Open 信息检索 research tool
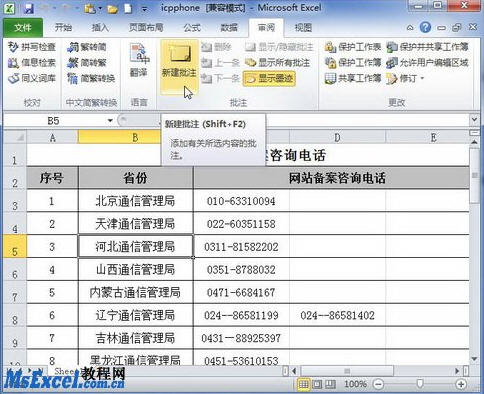Viewport: 484px width, 394px height. point(32,63)
